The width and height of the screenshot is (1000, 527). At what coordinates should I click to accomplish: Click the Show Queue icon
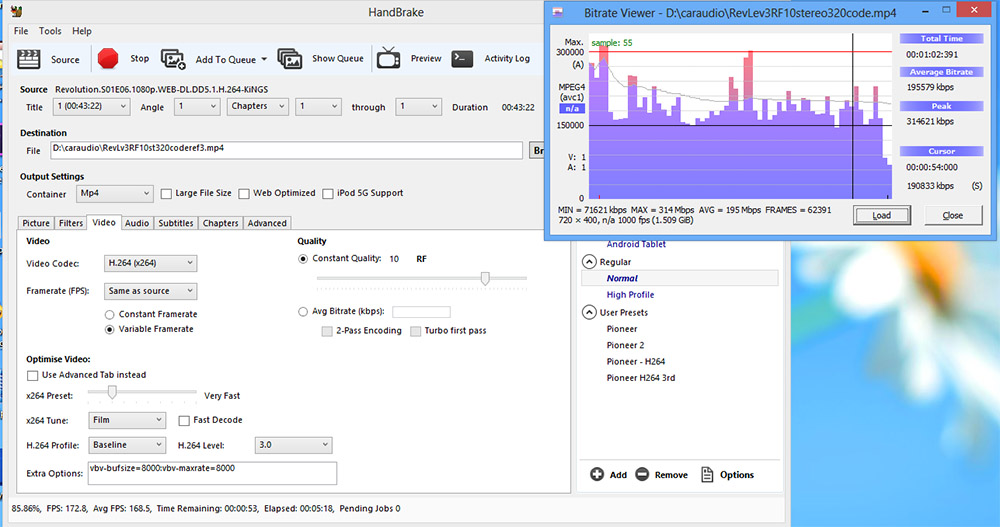[x=290, y=59]
